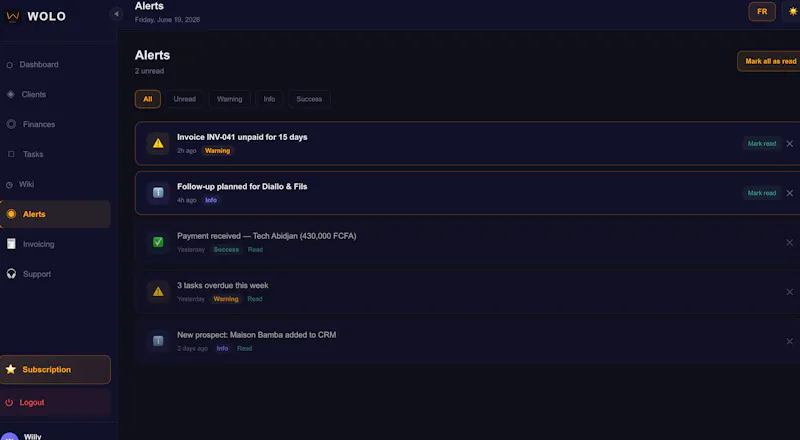Click info icon on Diallo & Fils alert
The image size is (800, 440).
click(x=158, y=193)
